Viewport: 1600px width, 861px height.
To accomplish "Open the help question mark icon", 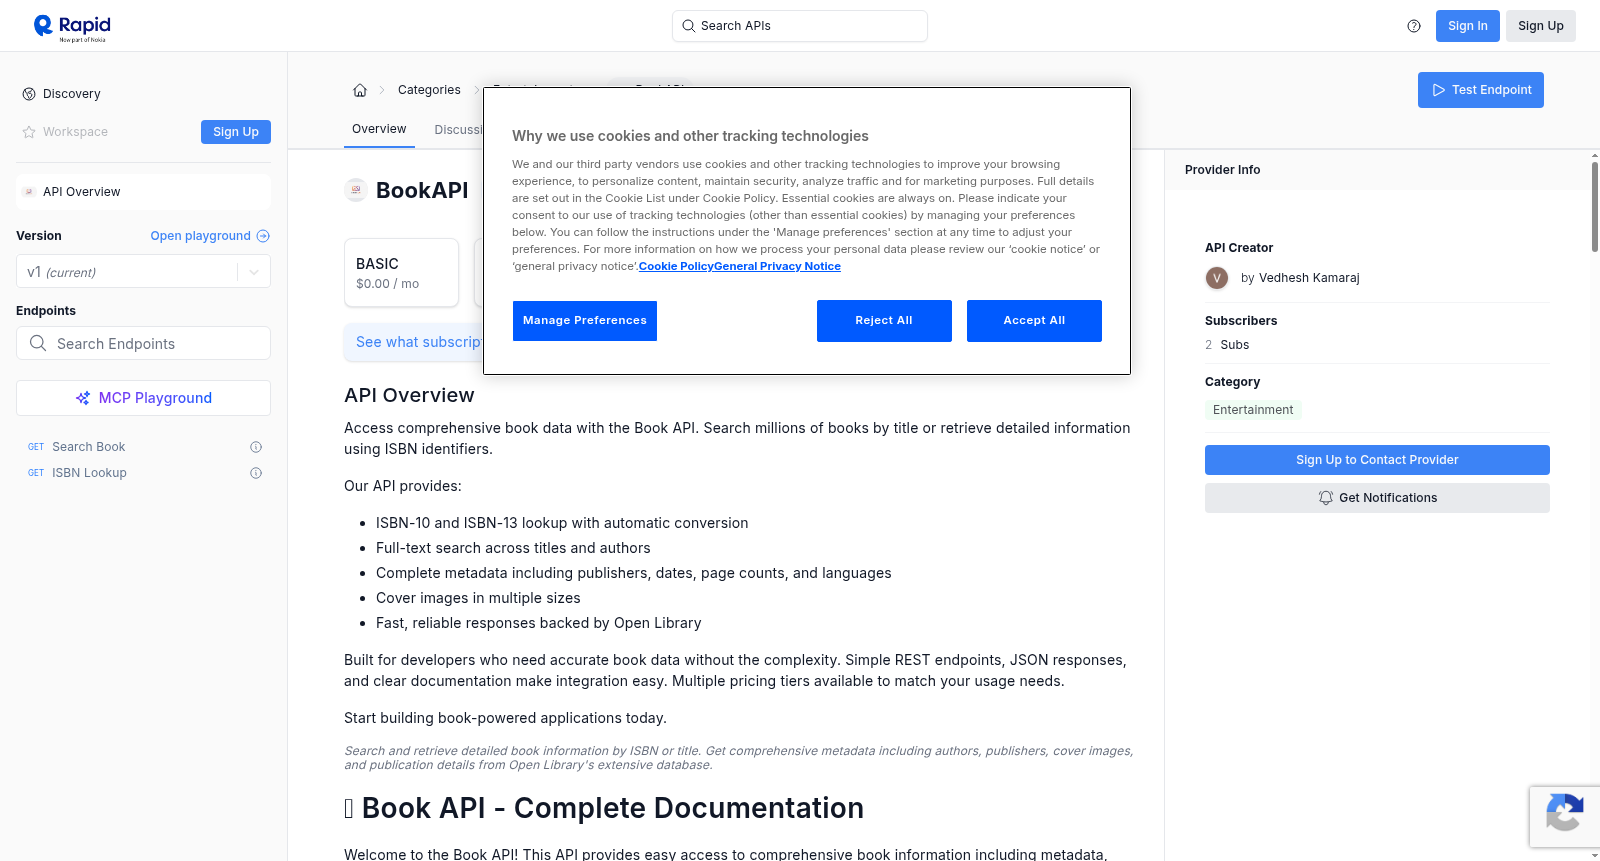I will pos(1414,26).
